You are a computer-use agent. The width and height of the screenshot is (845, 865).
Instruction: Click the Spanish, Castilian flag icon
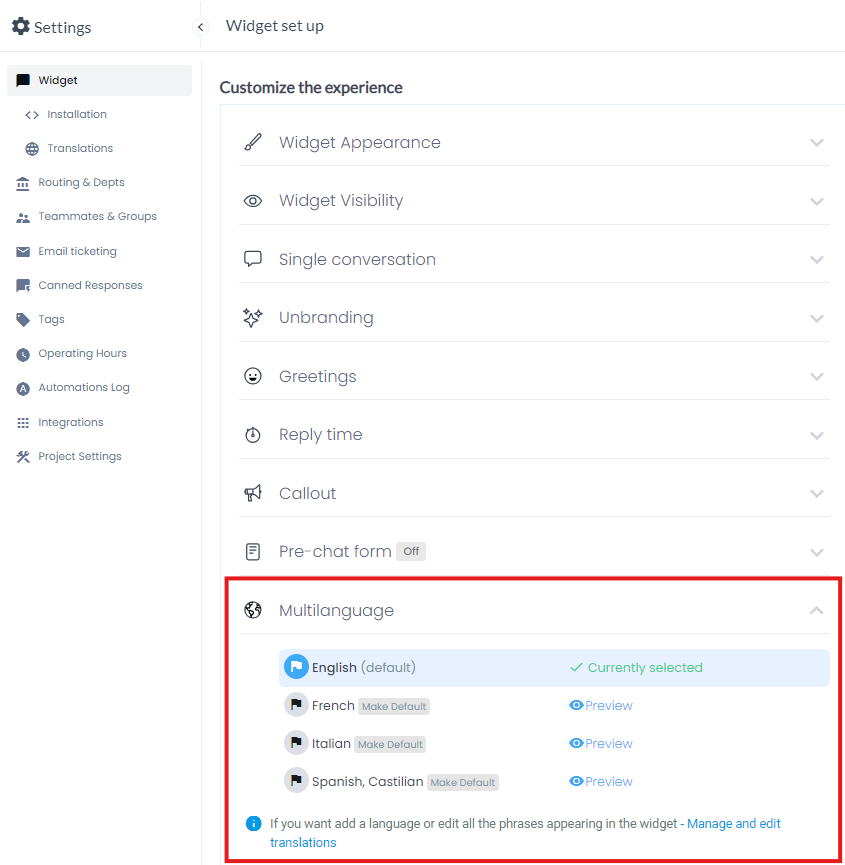coord(296,782)
